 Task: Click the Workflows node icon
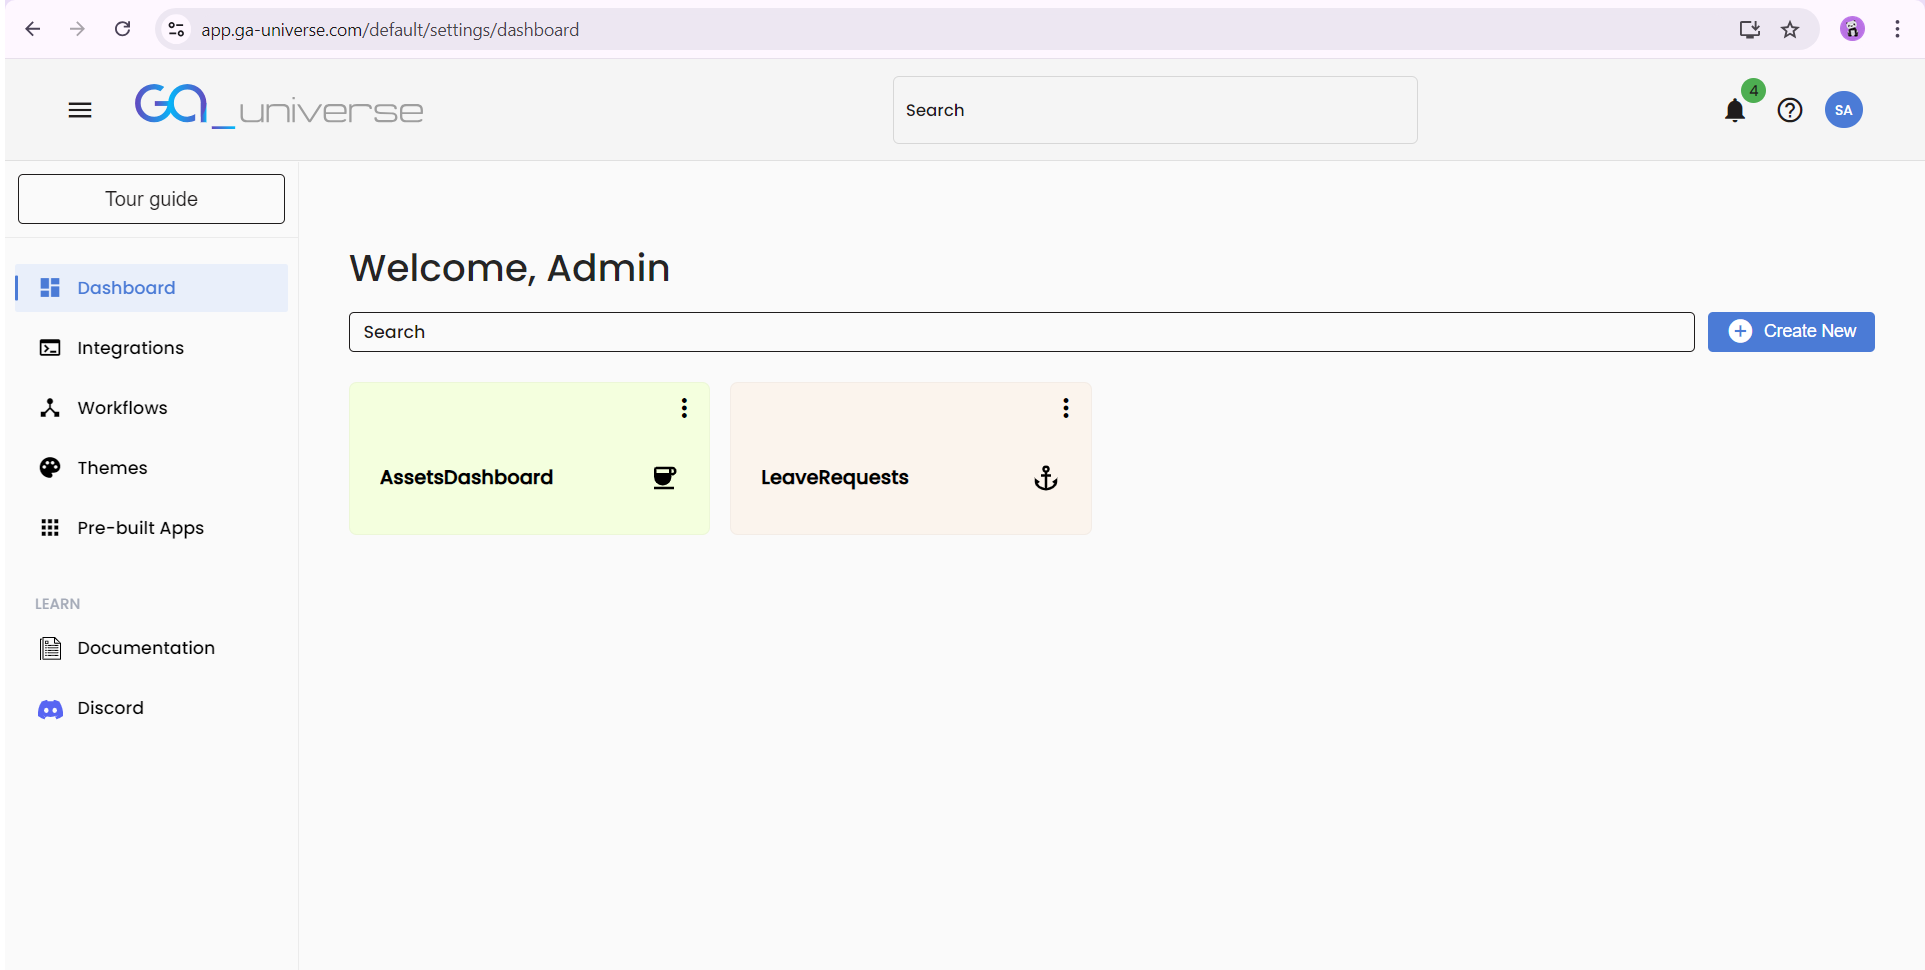[x=50, y=408]
